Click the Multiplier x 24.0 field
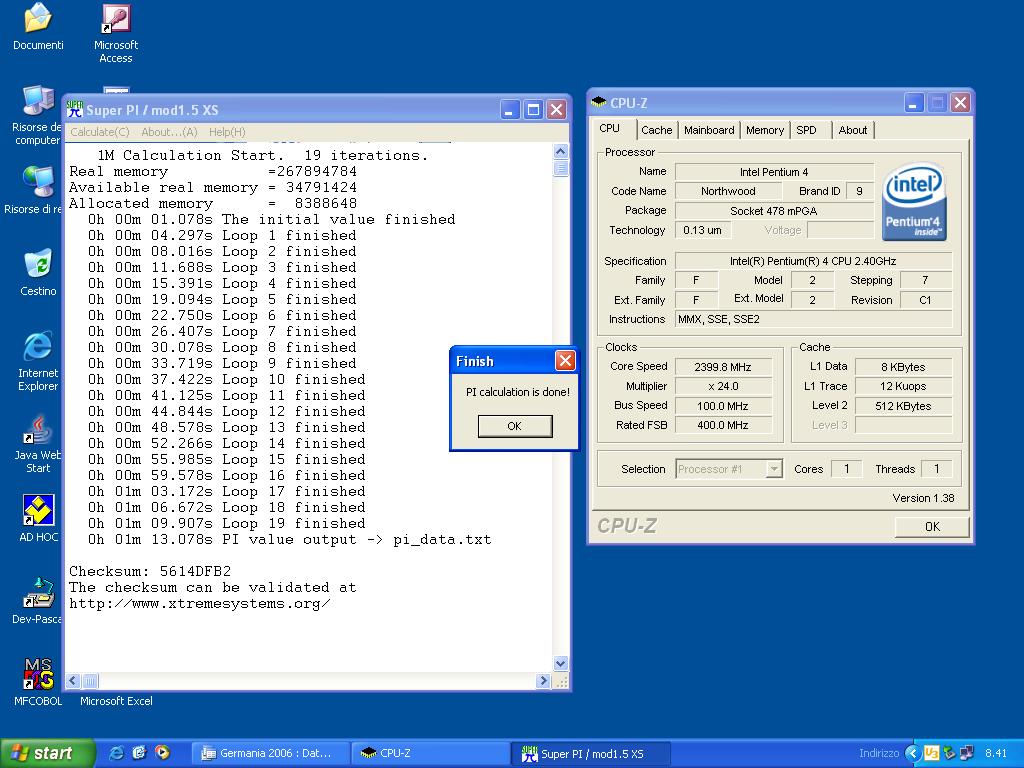 pos(723,386)
